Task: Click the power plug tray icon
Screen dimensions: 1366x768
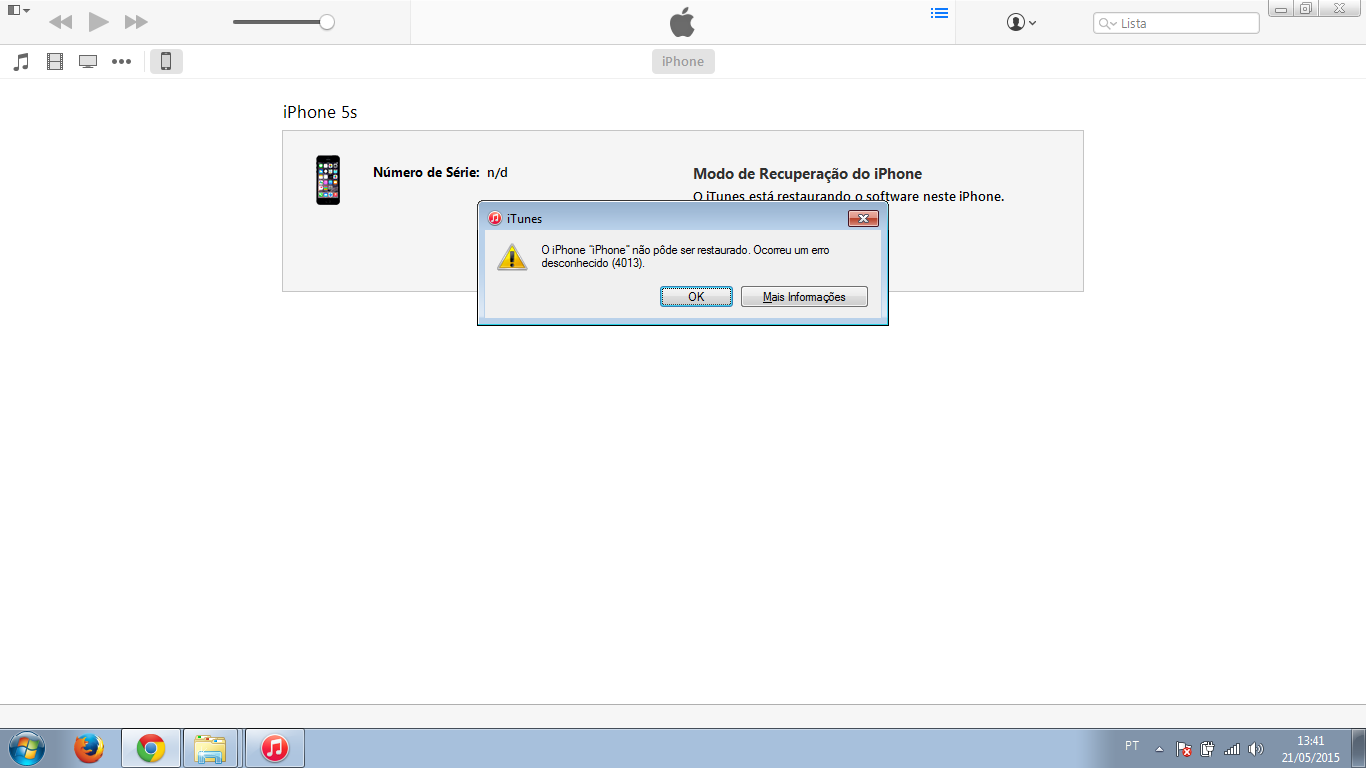Action: tap(1207, 748)
